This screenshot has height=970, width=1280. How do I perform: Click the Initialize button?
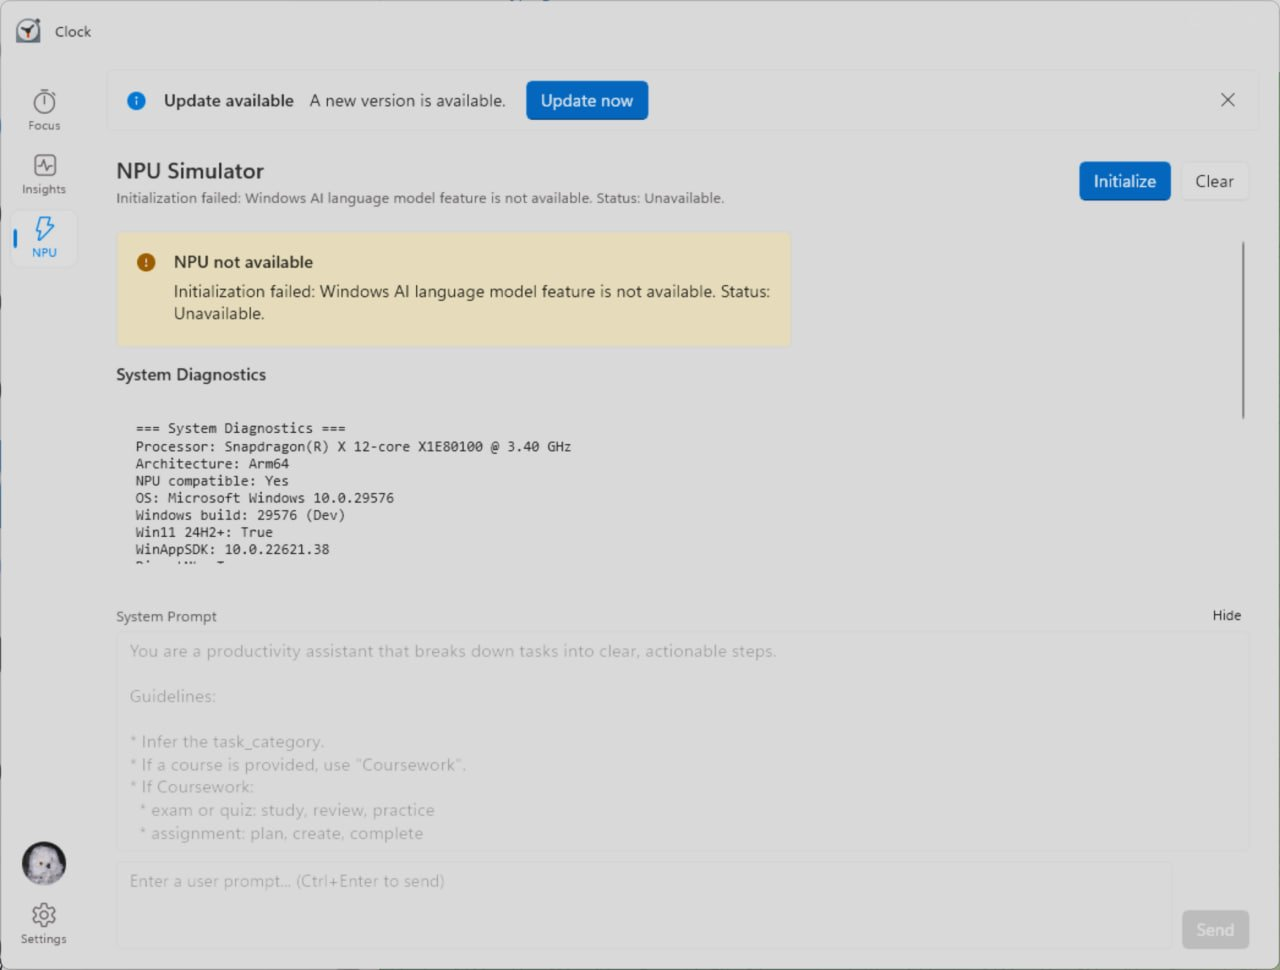pyautogui.click(x=1124, y=181)
